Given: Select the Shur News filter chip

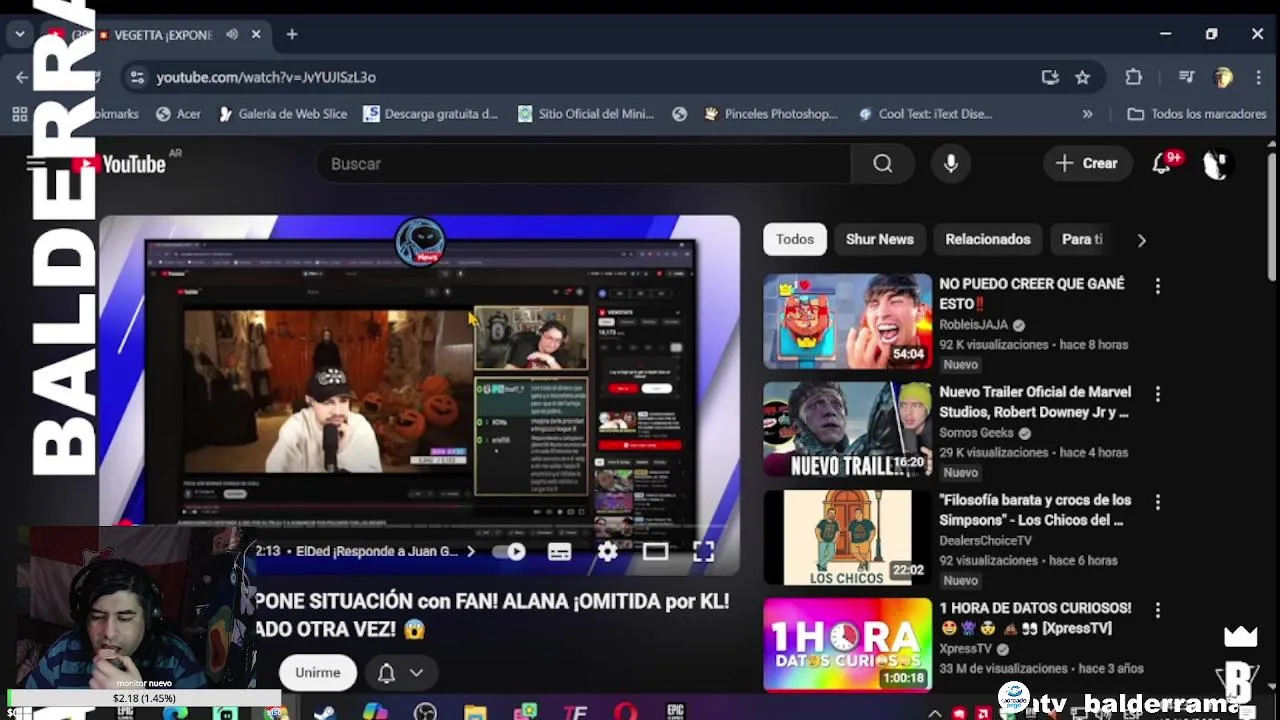Looking at the screenshot, I should [x=879, y=239].
